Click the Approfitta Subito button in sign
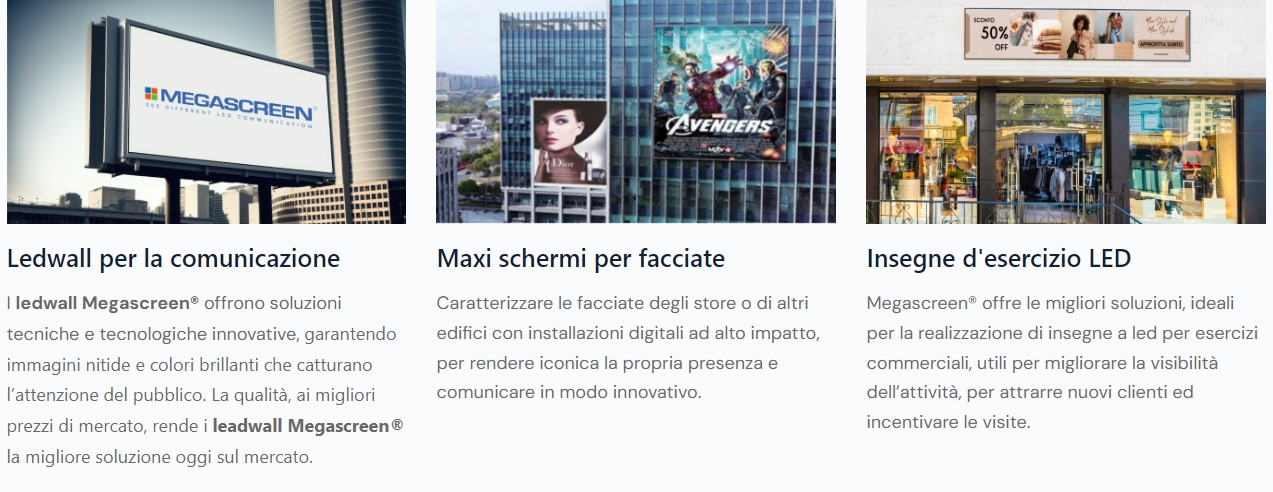Screen dimensions: 1273x492 click(1160, 45)
